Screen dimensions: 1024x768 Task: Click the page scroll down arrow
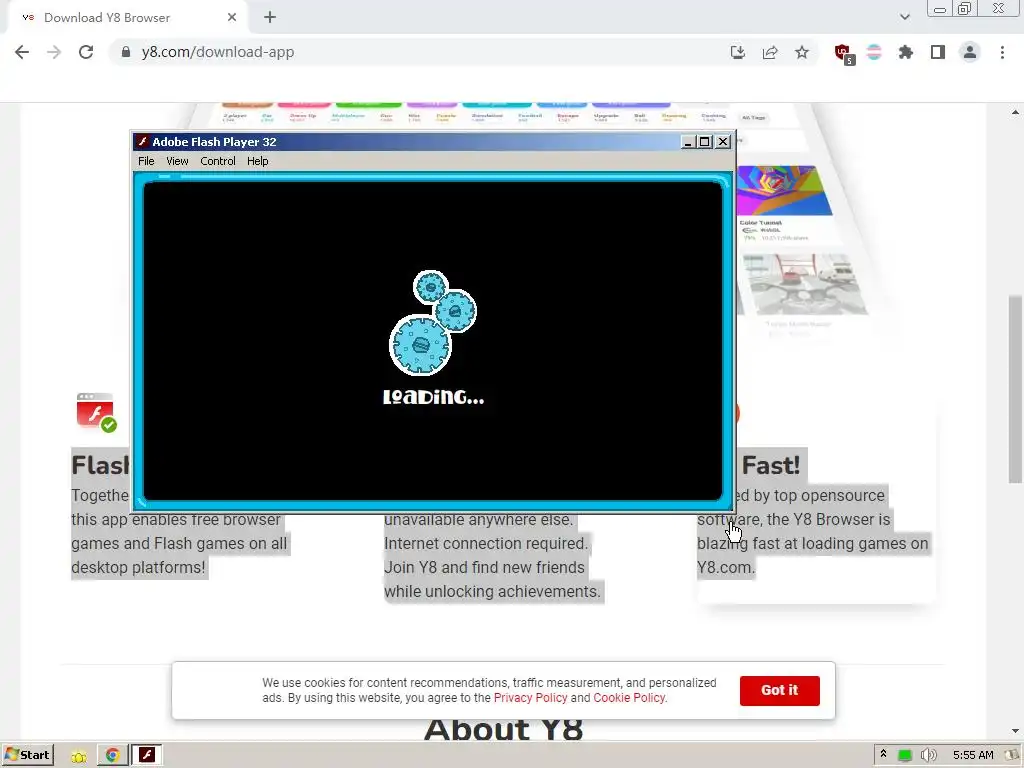[x=1015, y=731]
